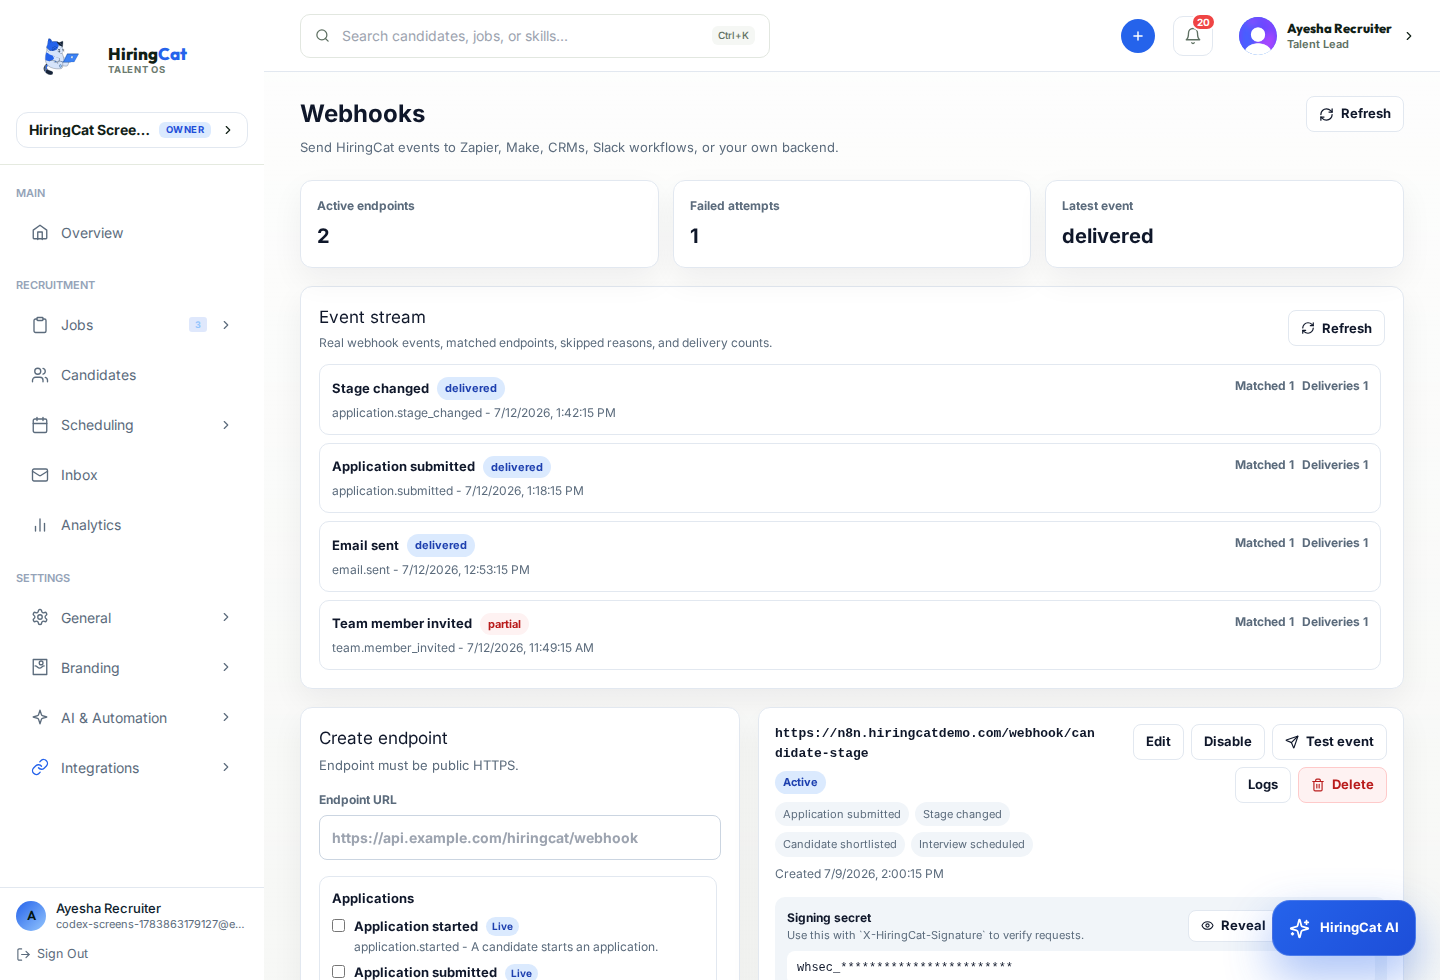Edit the candidate-stage webhook endpoint
1440x980 pixels.
(1158, 742)
